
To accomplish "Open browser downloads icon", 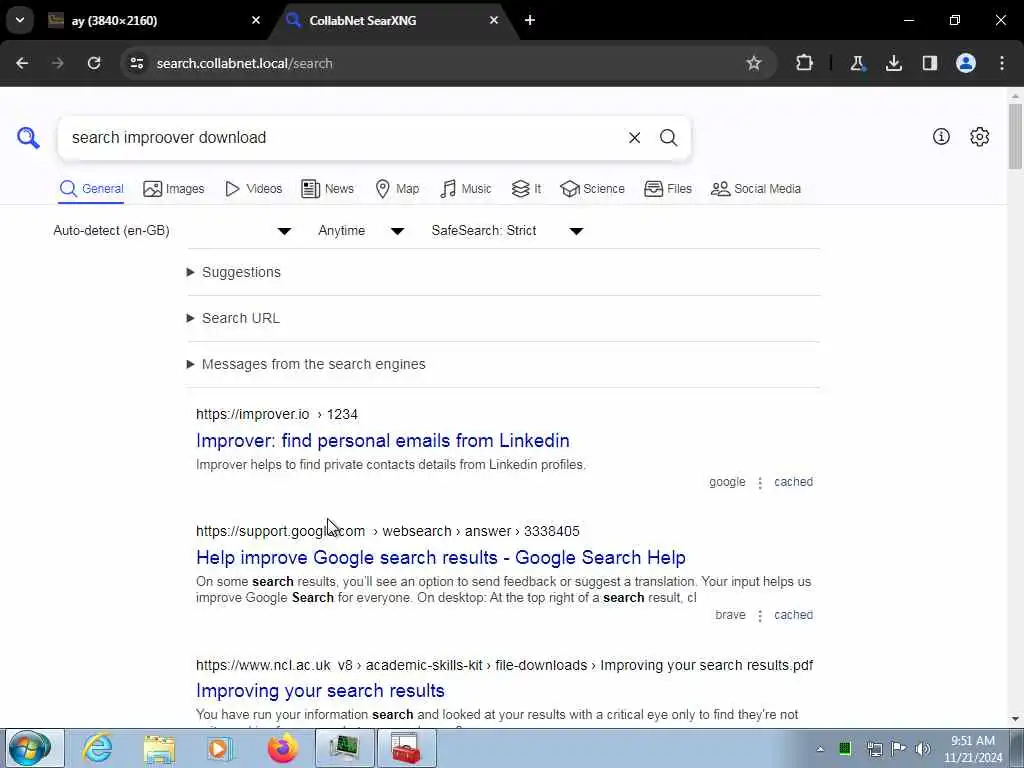I will click(x=893, y=63).
